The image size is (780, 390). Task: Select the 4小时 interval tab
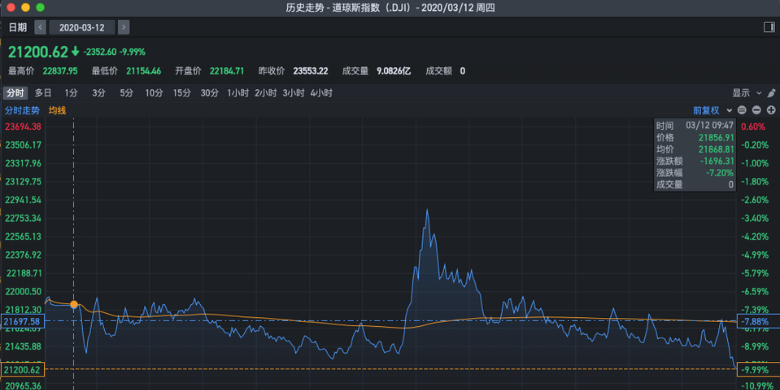321,93
